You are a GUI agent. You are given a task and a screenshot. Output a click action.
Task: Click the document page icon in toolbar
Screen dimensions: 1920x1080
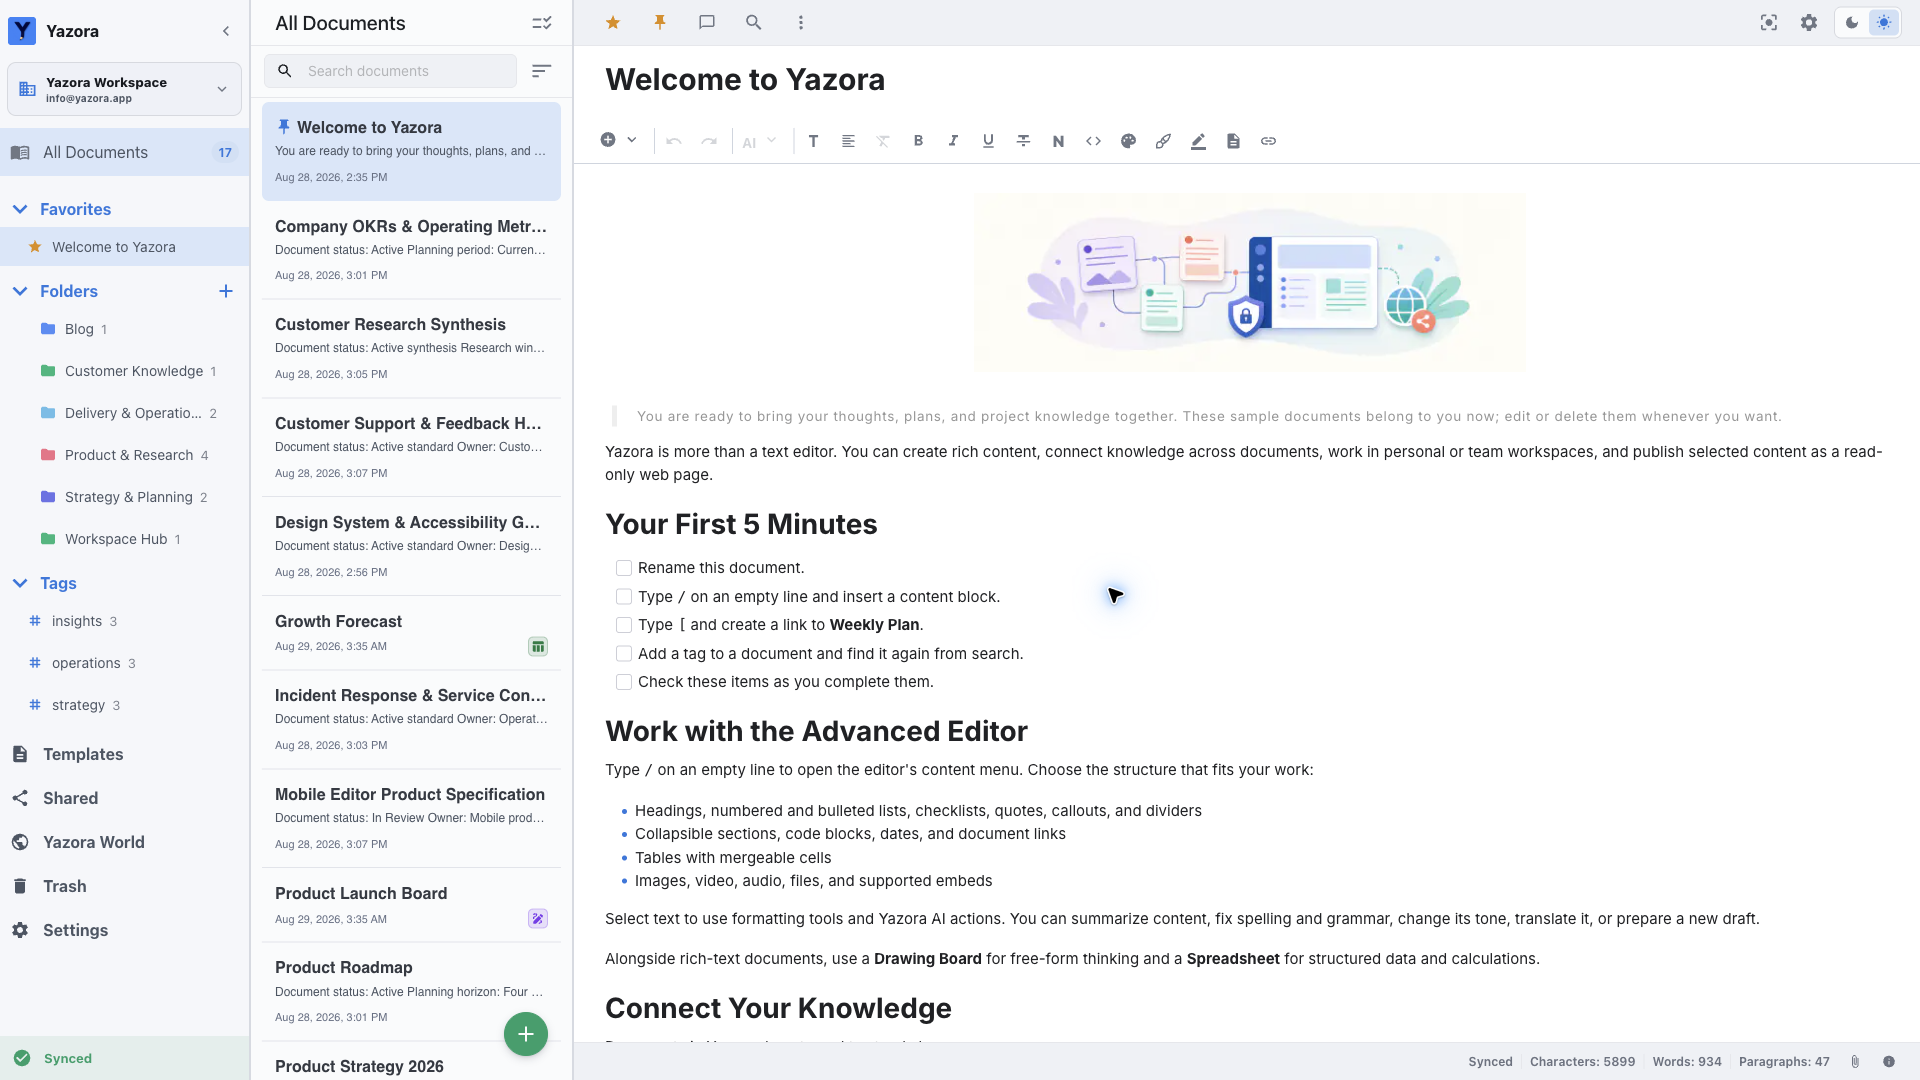click(x=1233, y=141)
